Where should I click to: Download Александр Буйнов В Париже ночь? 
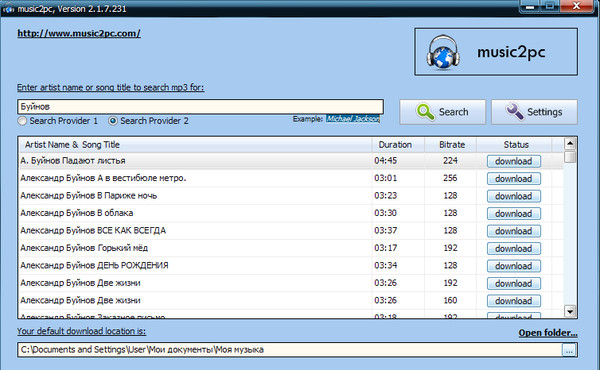pyautogui.click(x=514, y=196)
